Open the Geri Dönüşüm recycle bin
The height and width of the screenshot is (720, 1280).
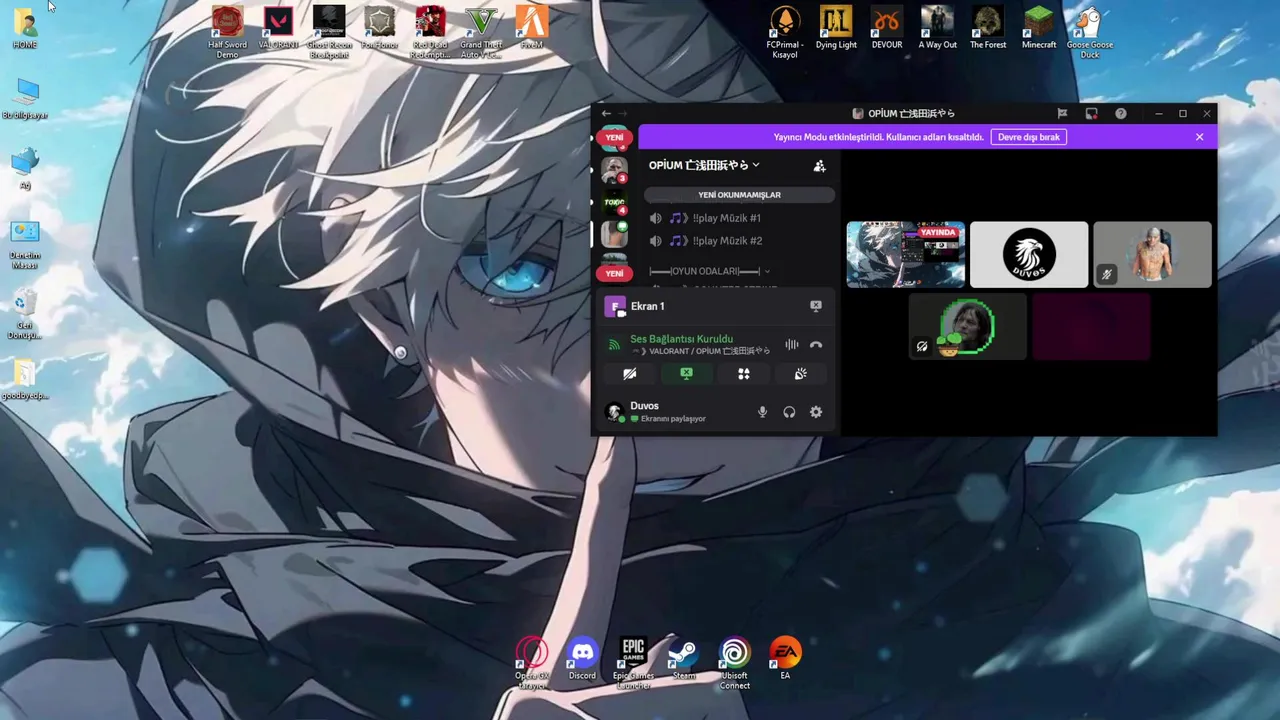tap(25, 314)
